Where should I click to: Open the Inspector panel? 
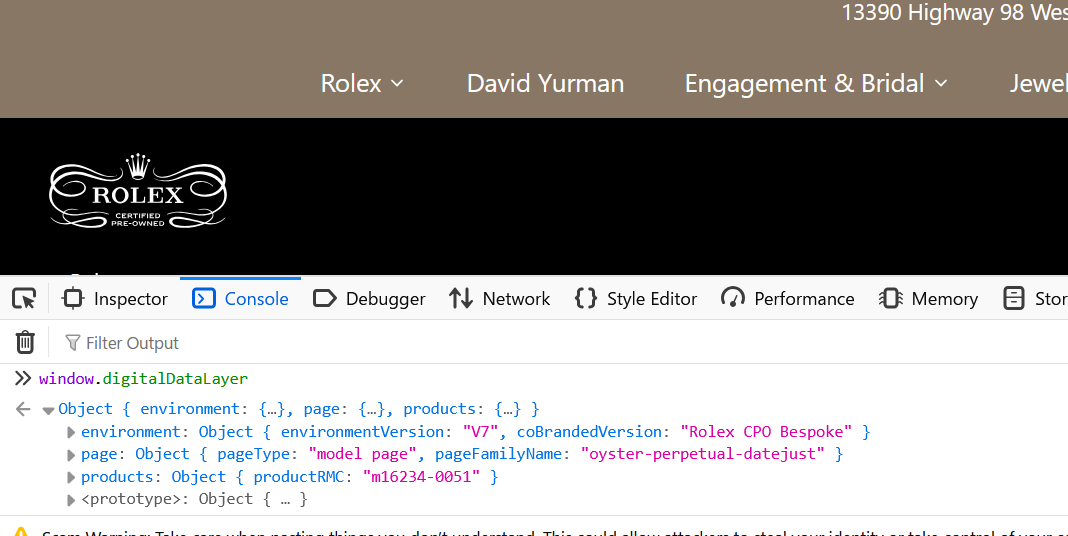coord(114,298)
